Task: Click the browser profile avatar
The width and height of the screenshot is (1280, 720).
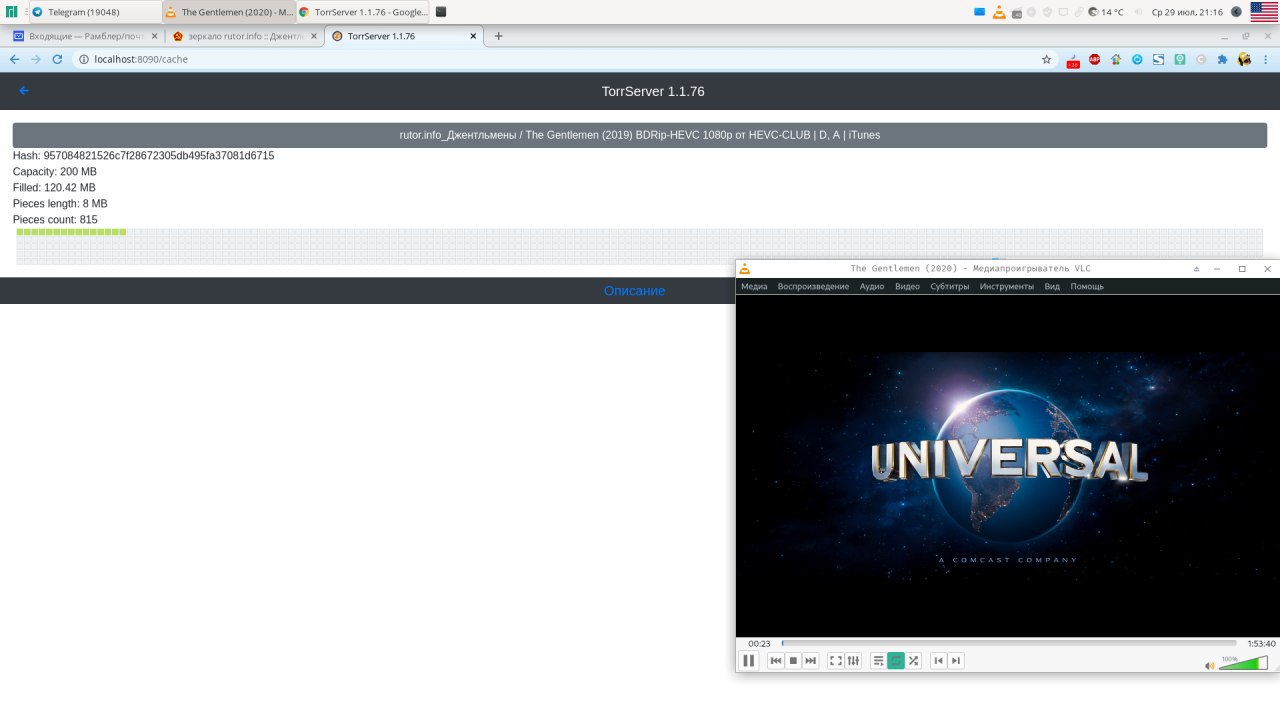Action: [1244, 59]
